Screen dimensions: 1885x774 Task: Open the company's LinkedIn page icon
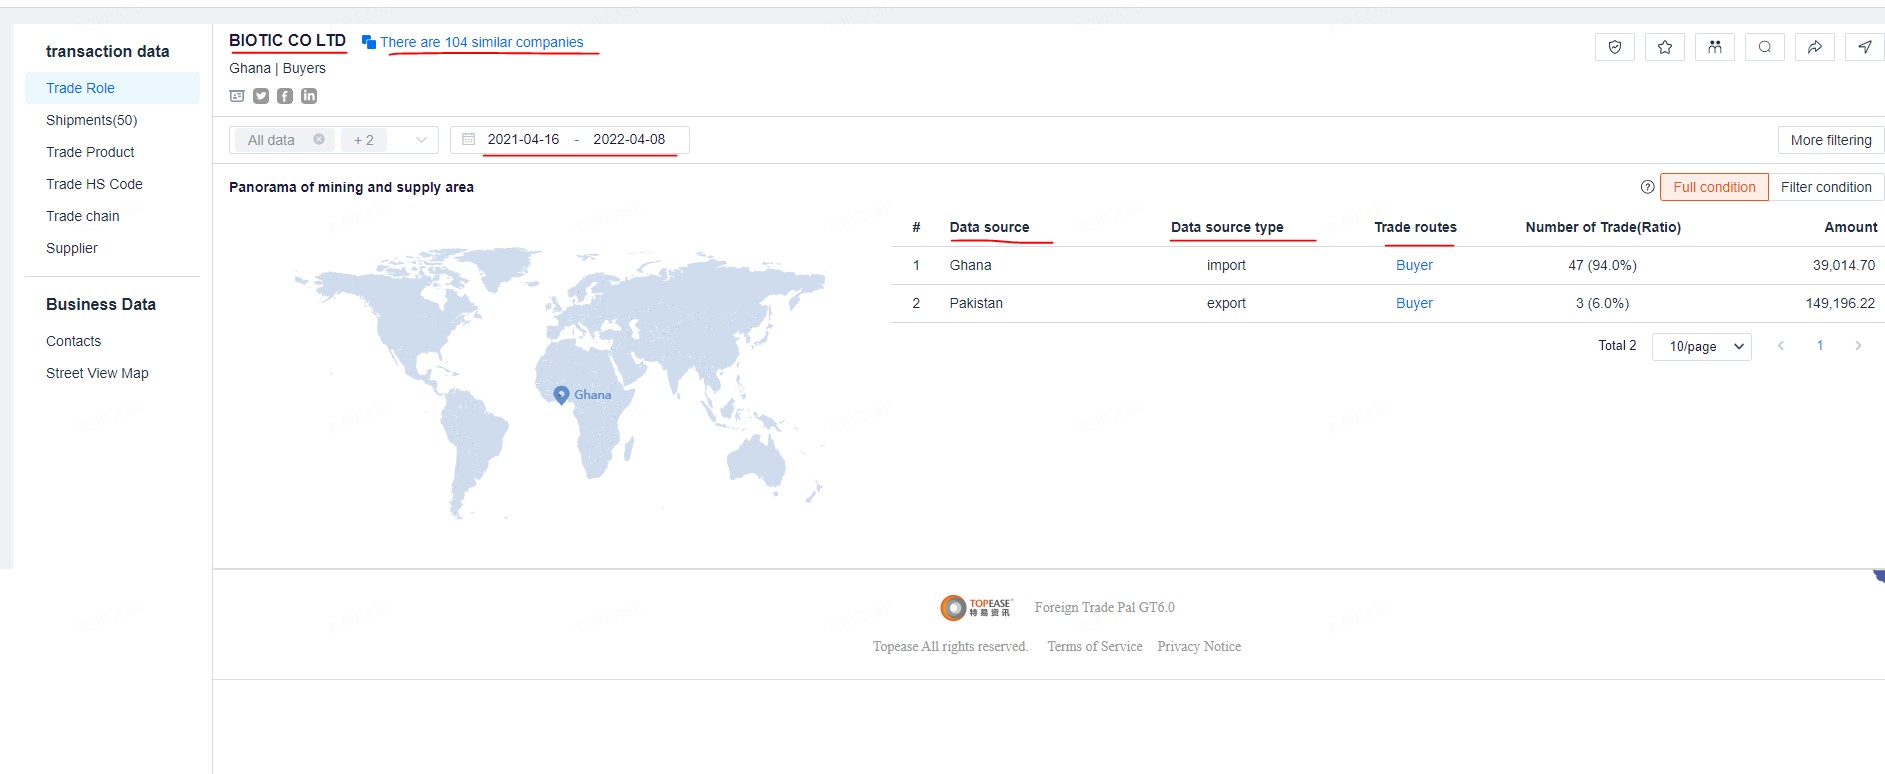pos(309,96)
